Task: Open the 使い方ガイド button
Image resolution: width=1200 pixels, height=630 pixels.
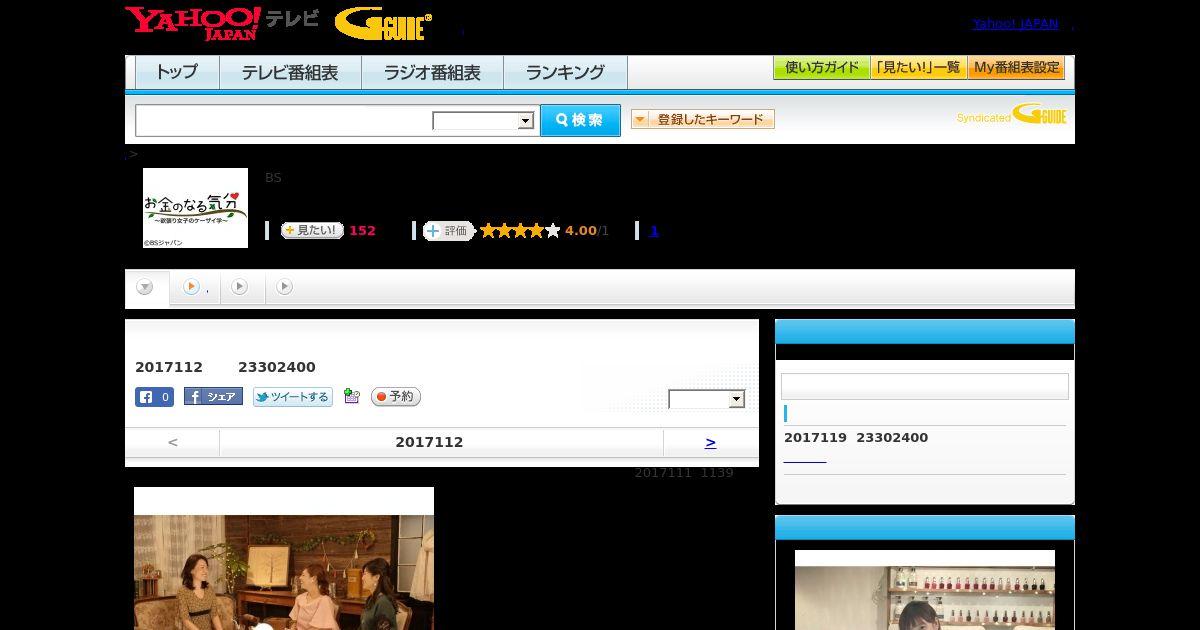Action: point(822,68)
